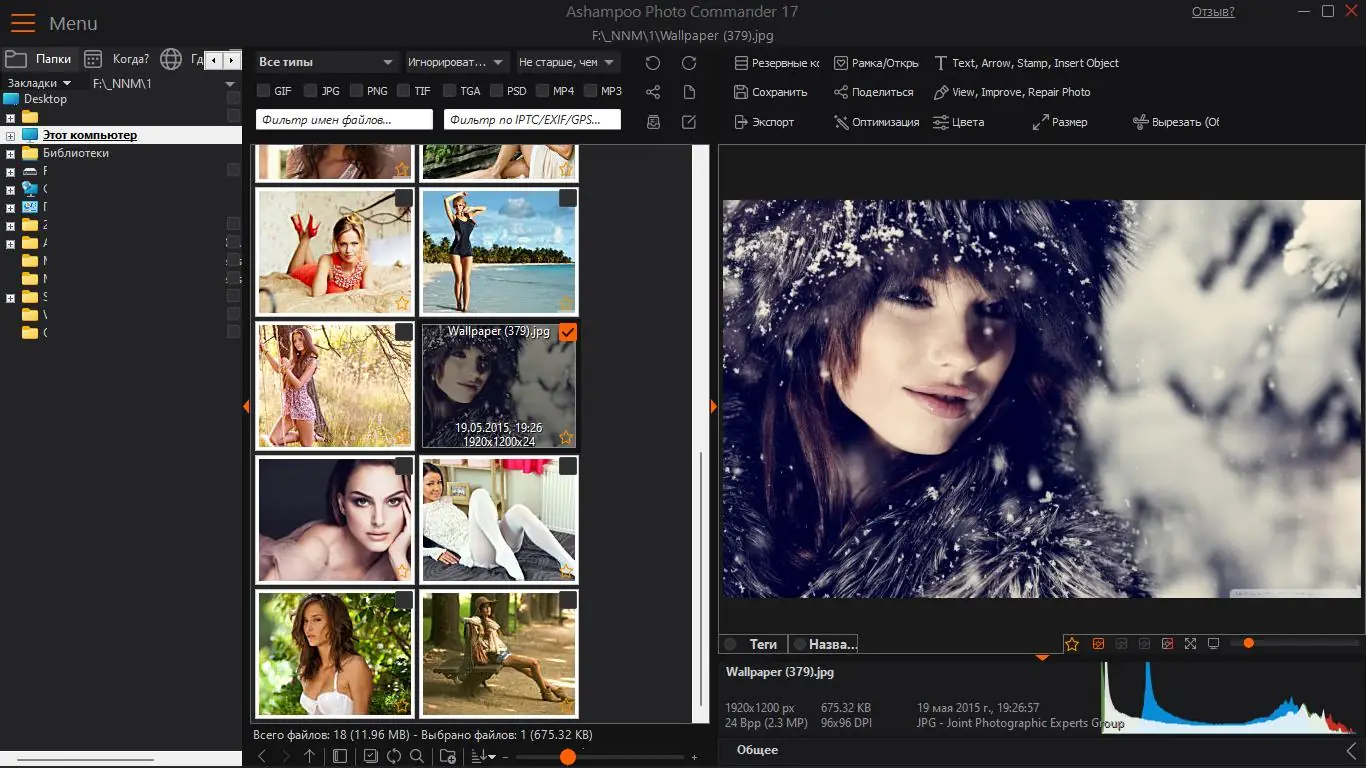Click the slideshow monitor icon near the histogram
The width and height of the screenshot is (1366, 768).
pyautogui.click(x=1213, y=645)
